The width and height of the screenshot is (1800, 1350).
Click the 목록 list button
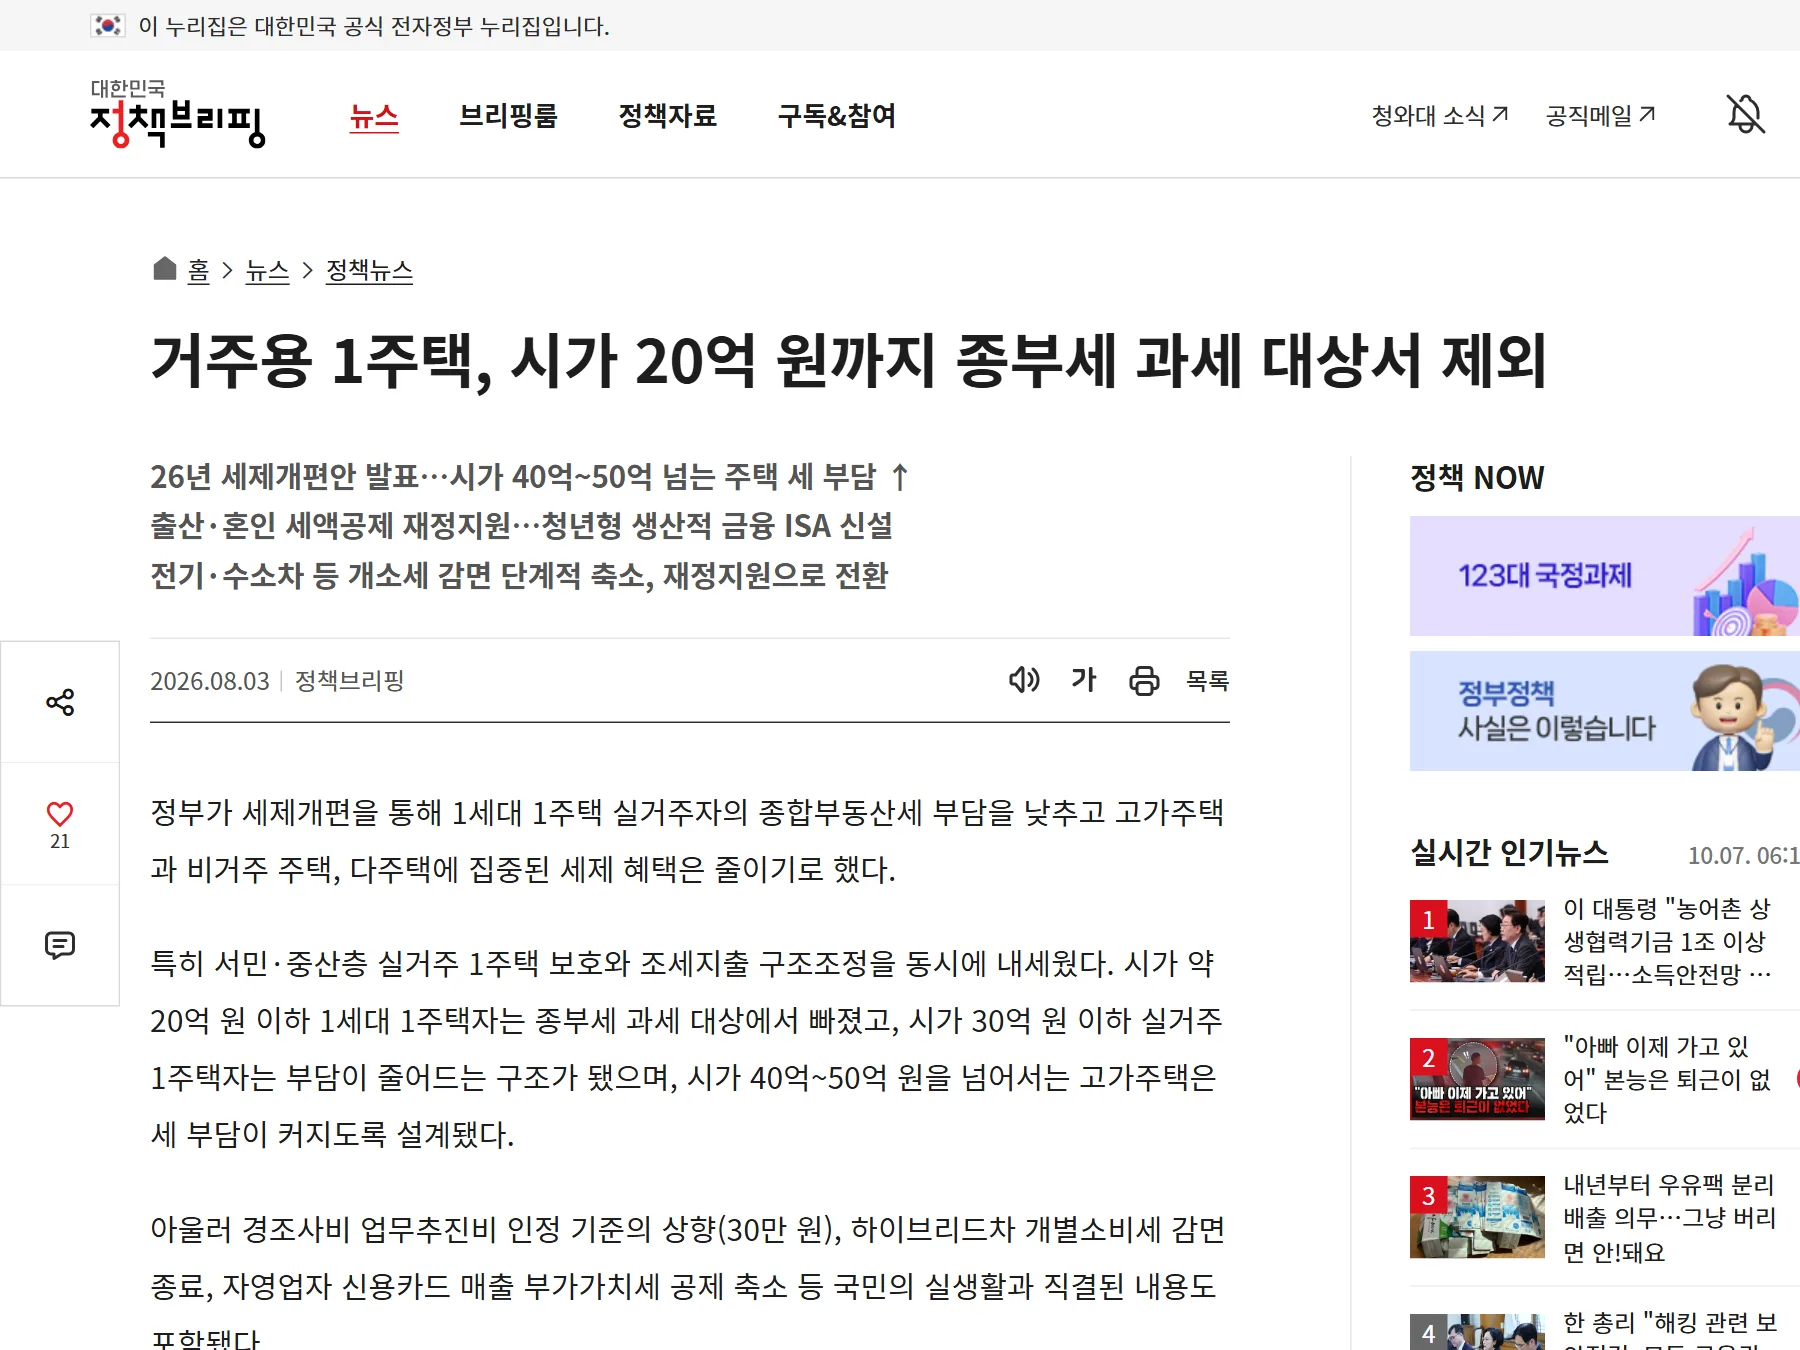pyautogui.click(x=1207, y=681)
